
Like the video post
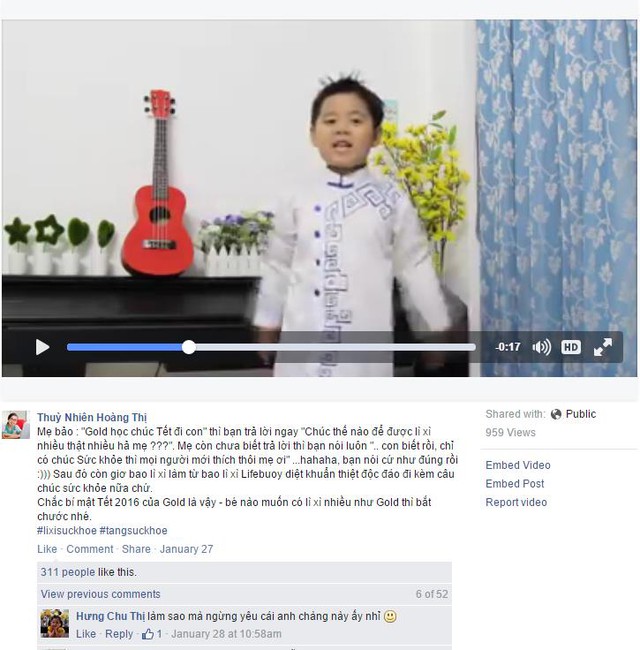[x=47, y=549]
